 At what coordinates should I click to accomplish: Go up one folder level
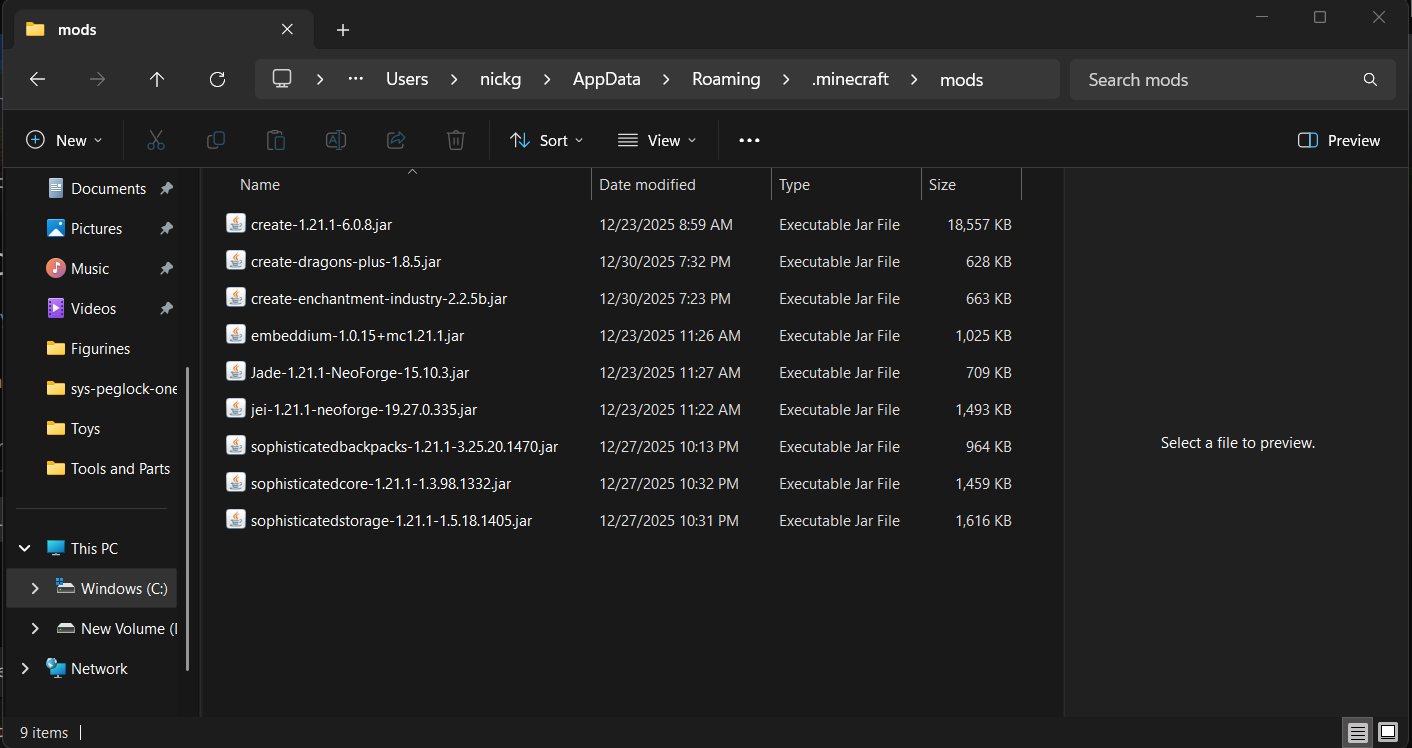[x=157, y=79]
